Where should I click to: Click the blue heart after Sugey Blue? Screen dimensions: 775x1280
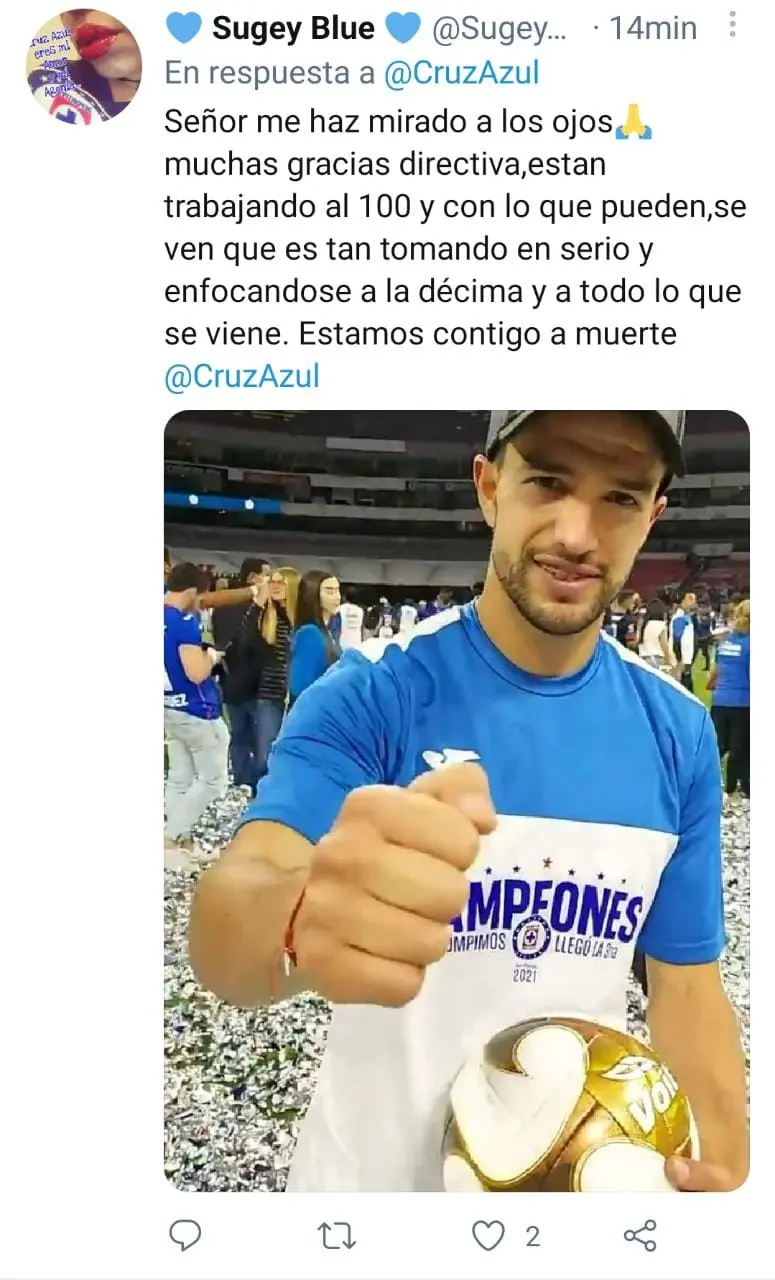(x=402, y=28)
